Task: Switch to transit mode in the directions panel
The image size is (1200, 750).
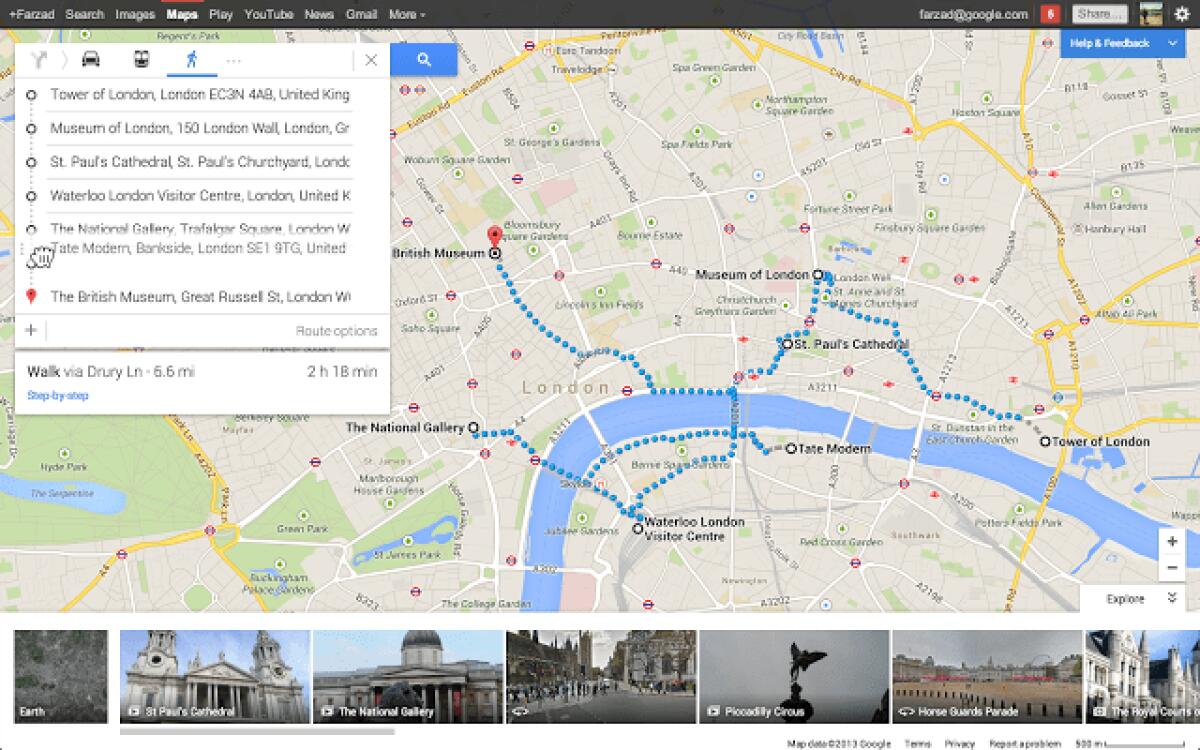Action: click(x=140, y=60)
